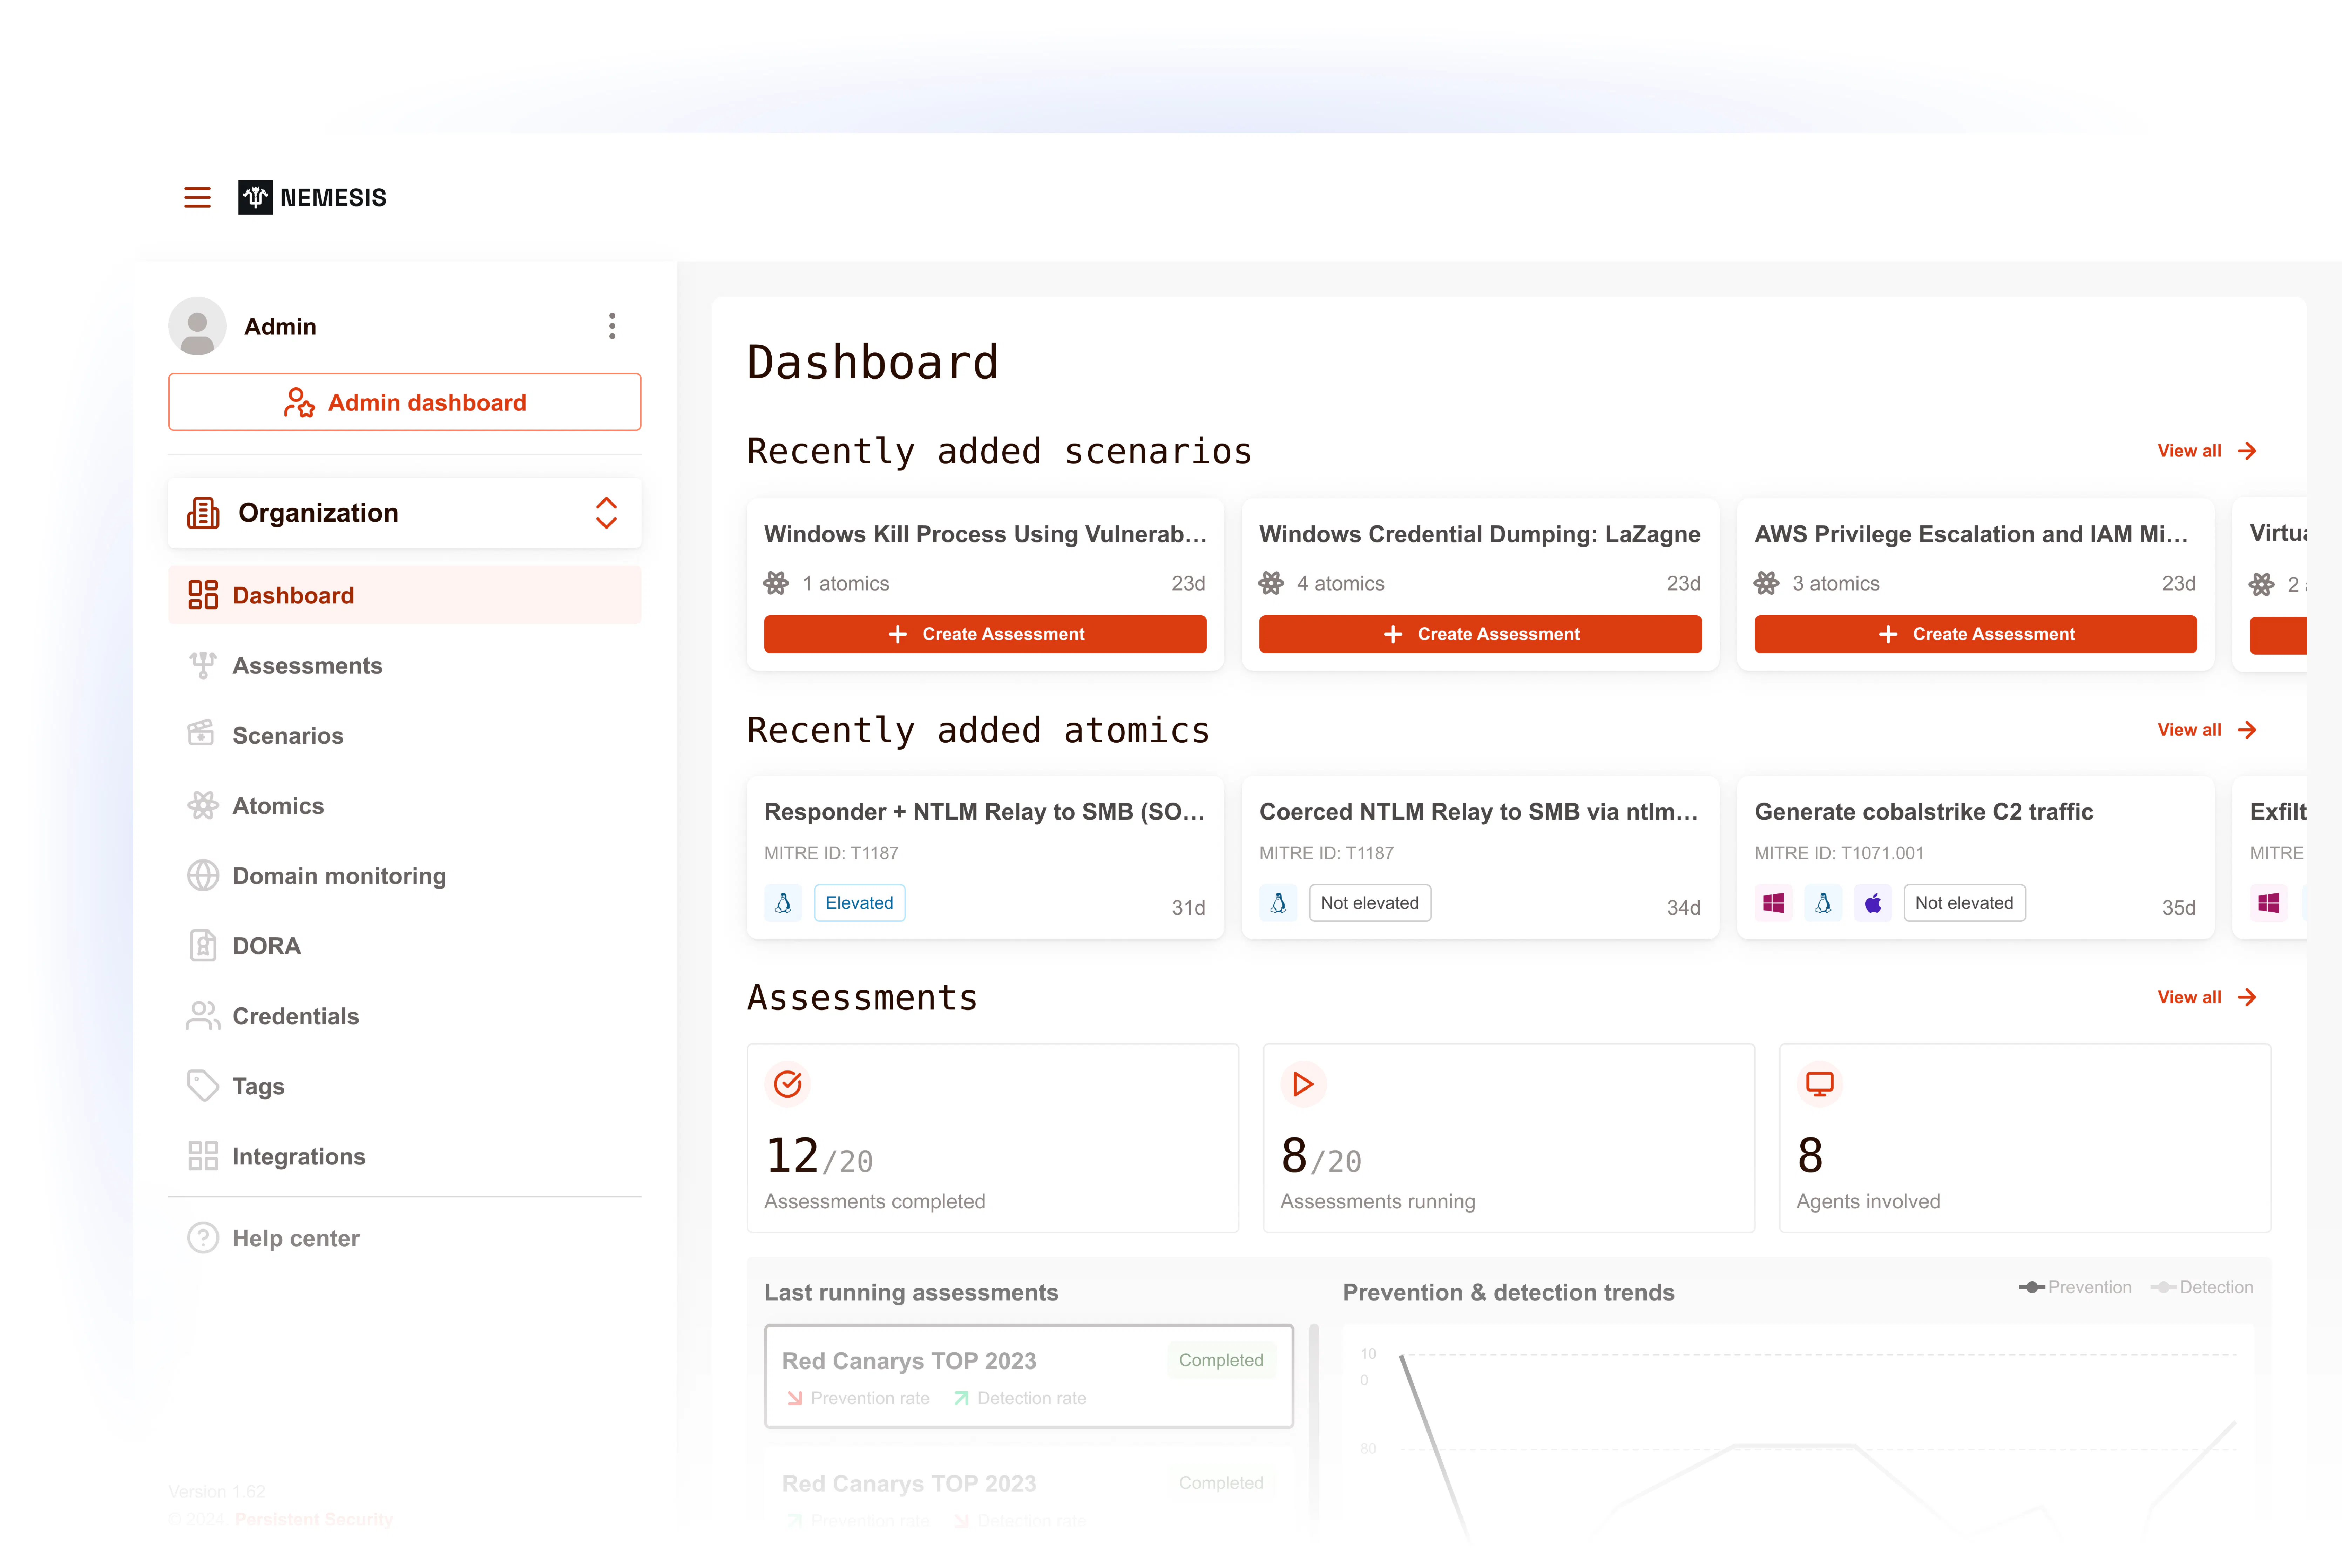Toggle Detection series in chart legend
Viewport: 2342px width, 1568px height.
(x=2202, y=1287)
